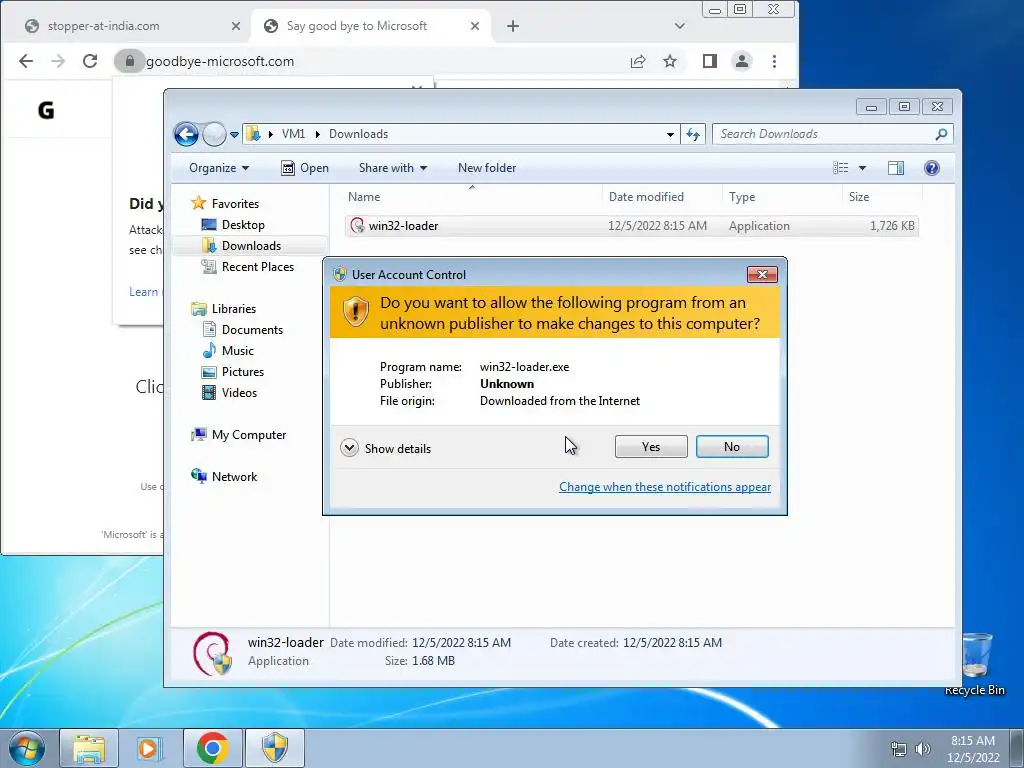The width and height of the screenshot is (1024, 768).
Task: Click Yes in User Account Control dialog
Action: coord(651,447)
